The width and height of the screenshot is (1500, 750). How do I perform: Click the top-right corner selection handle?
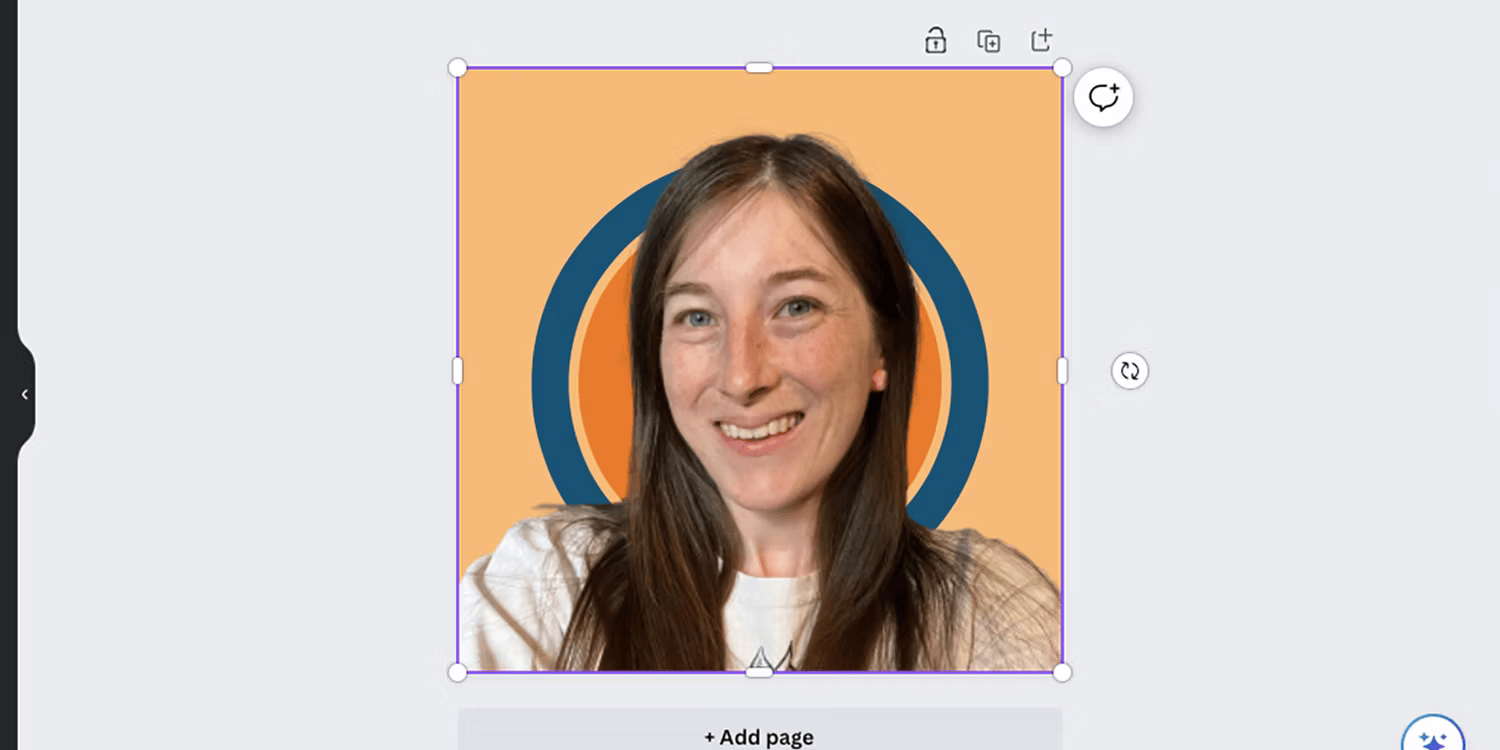(x=1062, y=68)
